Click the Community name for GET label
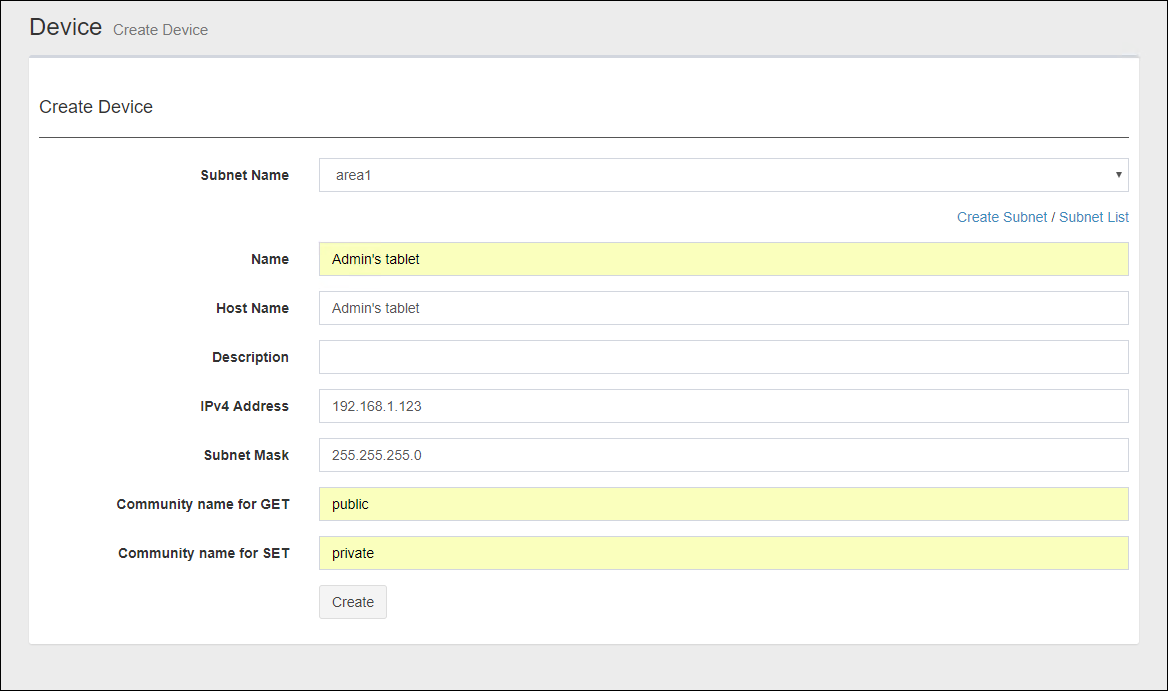This screenshot has width=1168, height=691. [x=203, y=504]
